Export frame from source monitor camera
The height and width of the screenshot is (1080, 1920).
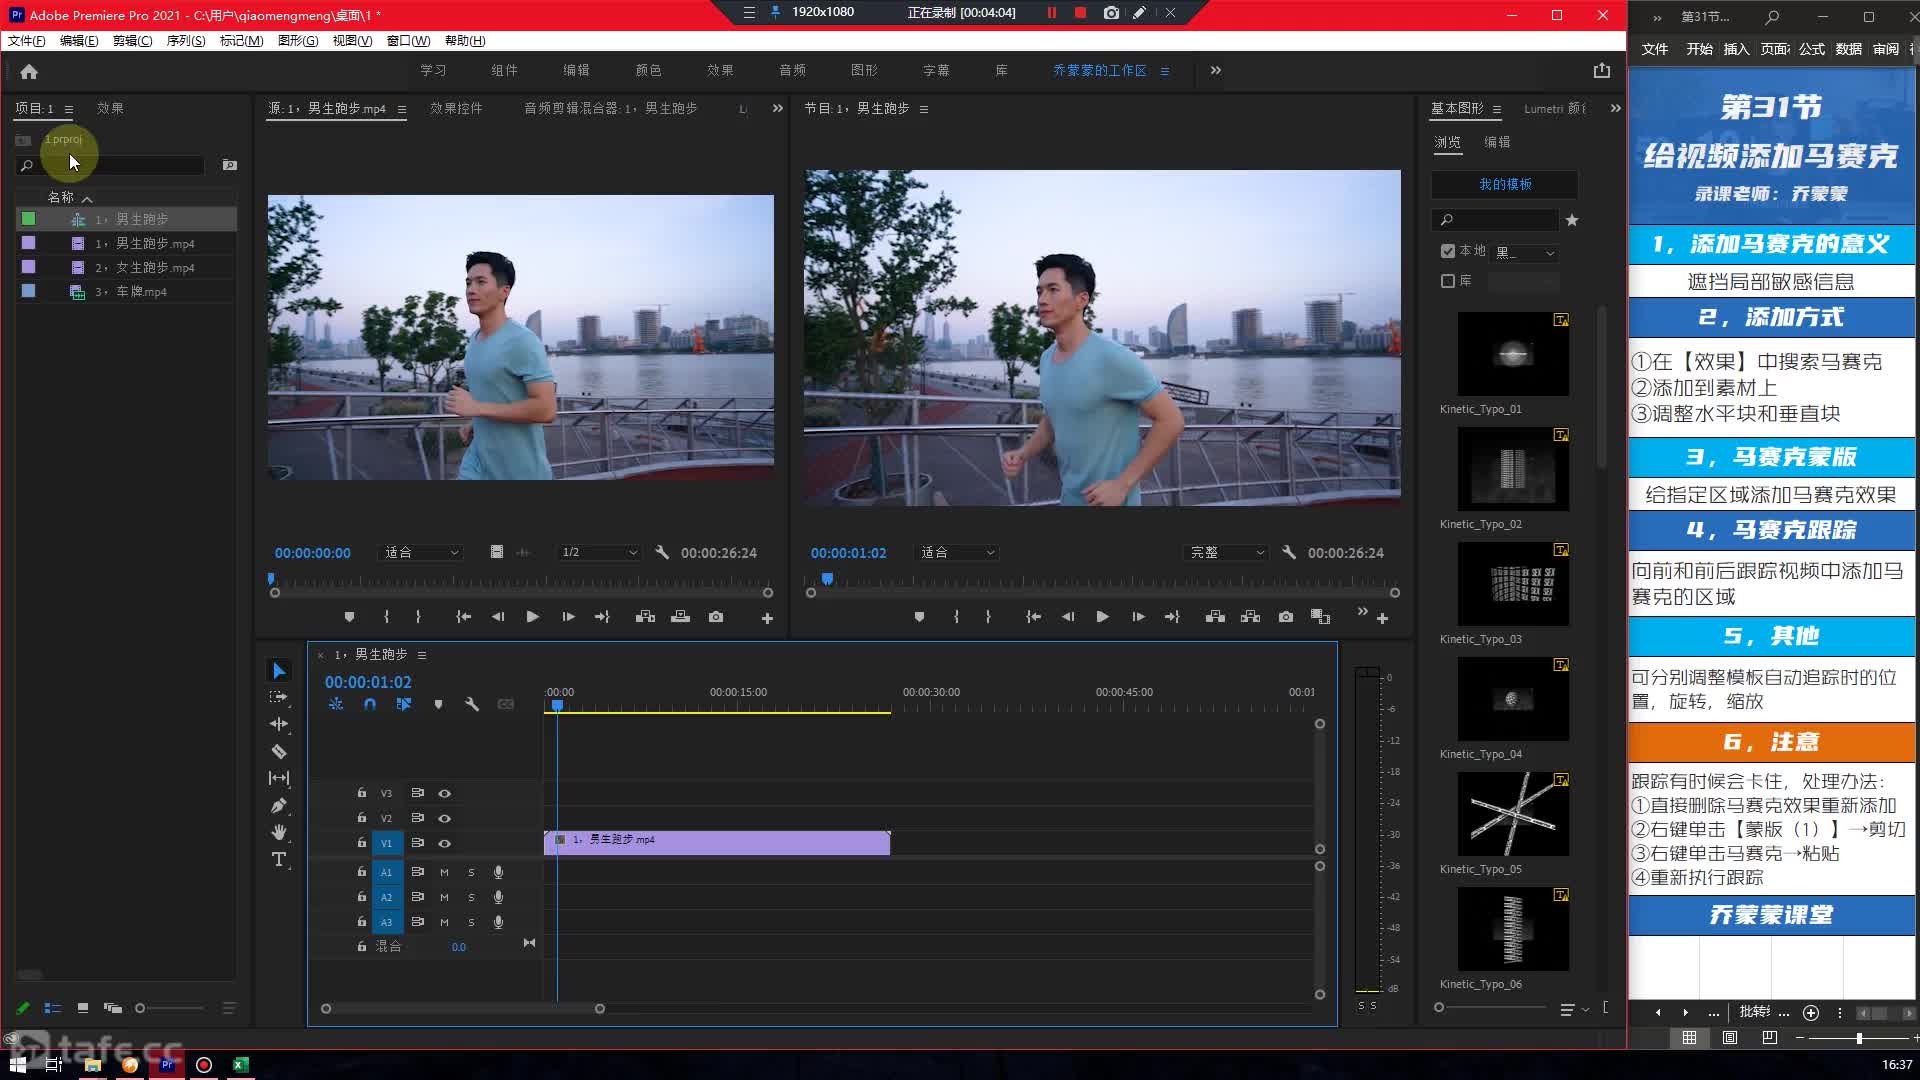(x=716, y=617)
